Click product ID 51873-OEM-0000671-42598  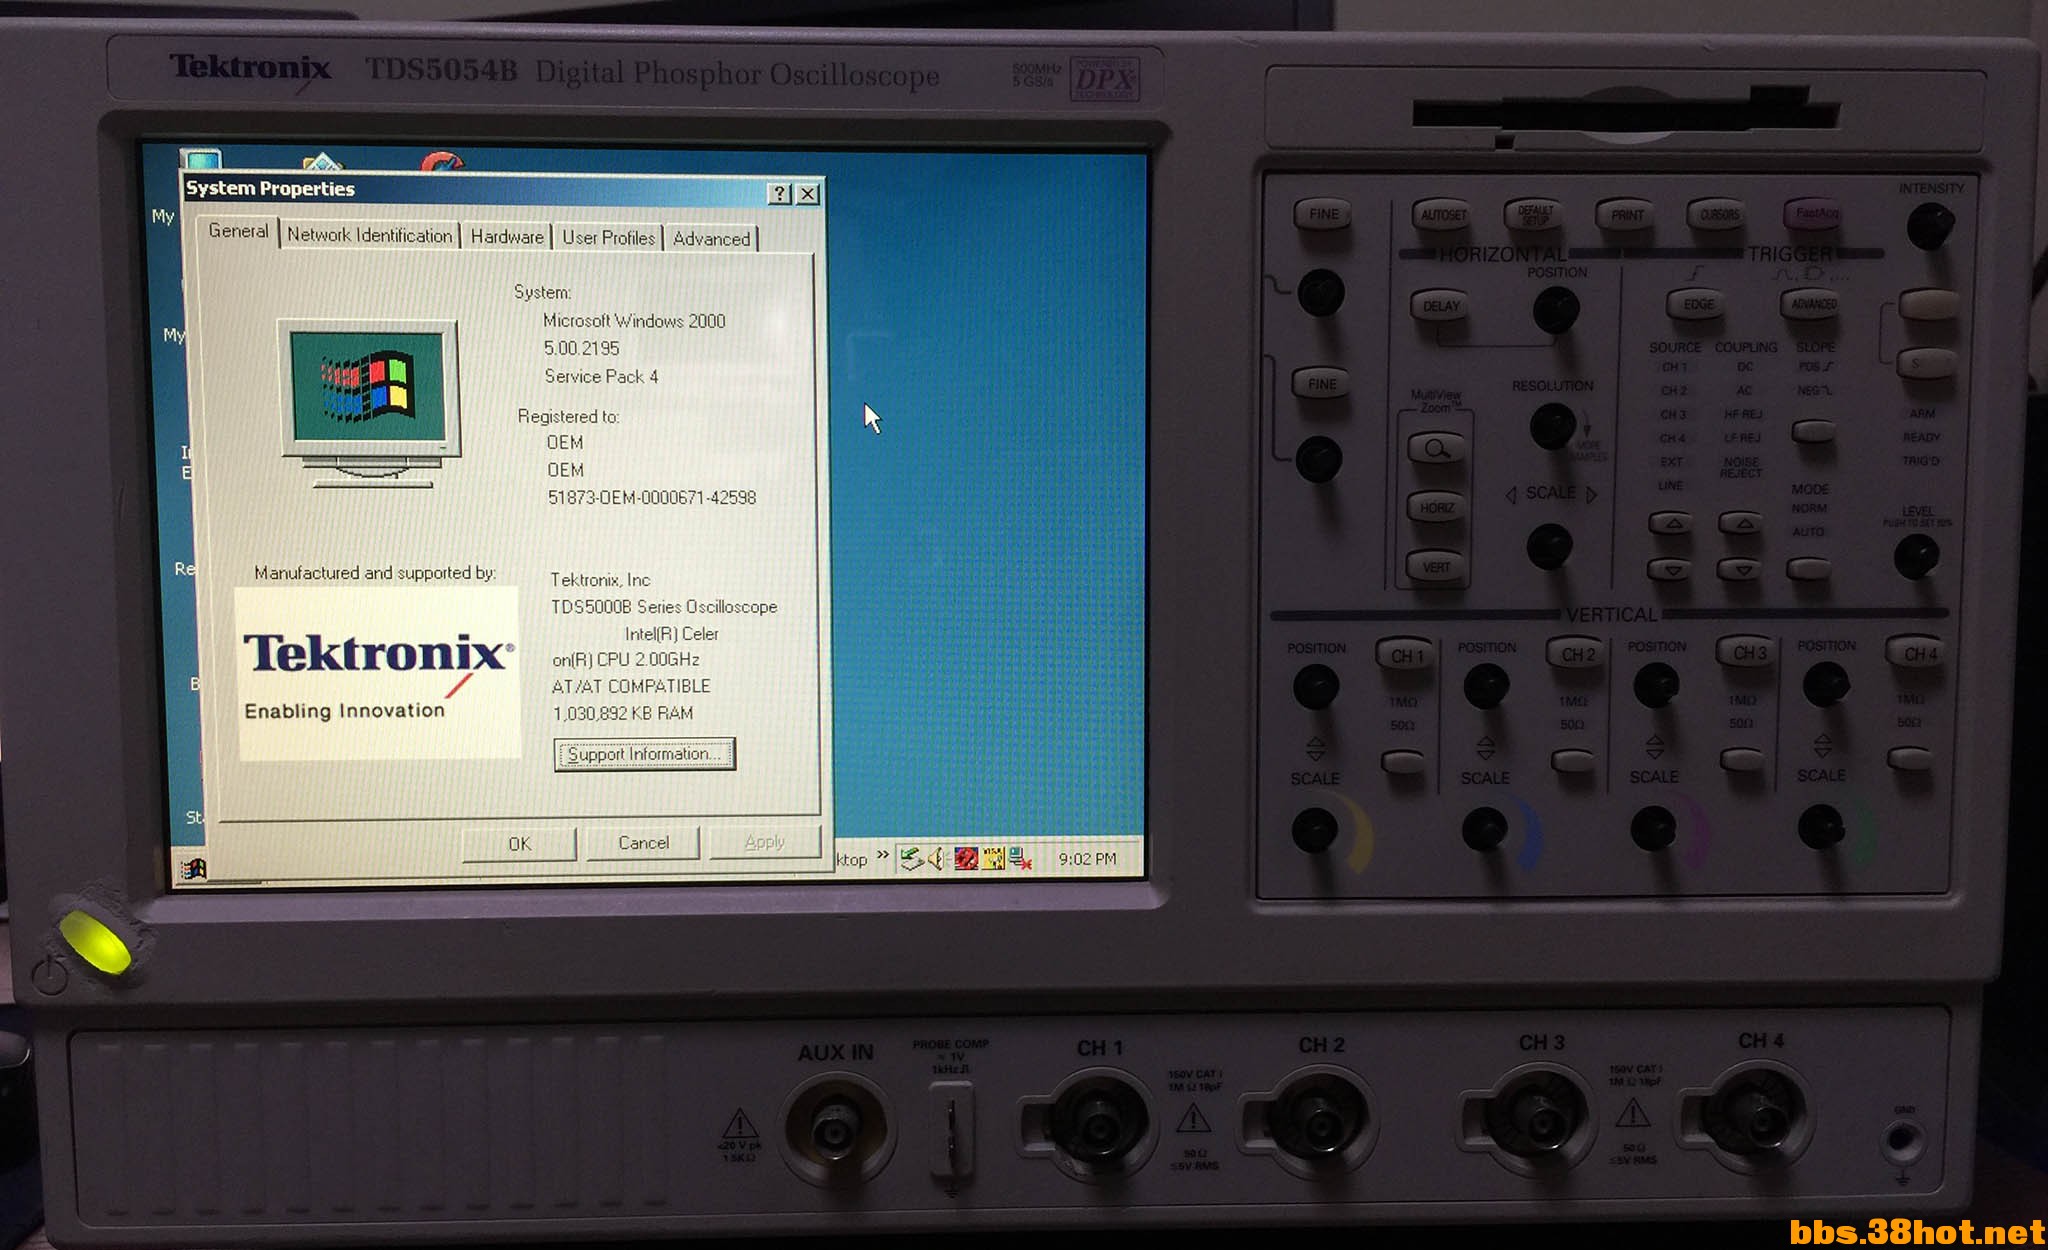[x=652, y=498]
